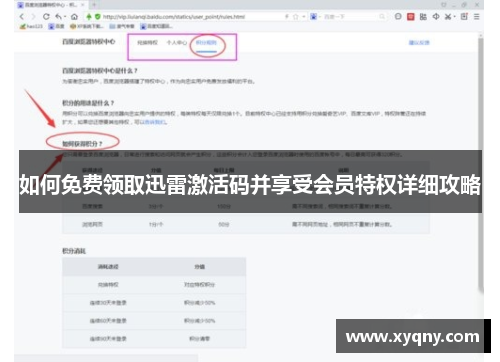The image size is (500, 362).
Task: Click the heading 积分的用途是什么？
Action: click(88, 103)
